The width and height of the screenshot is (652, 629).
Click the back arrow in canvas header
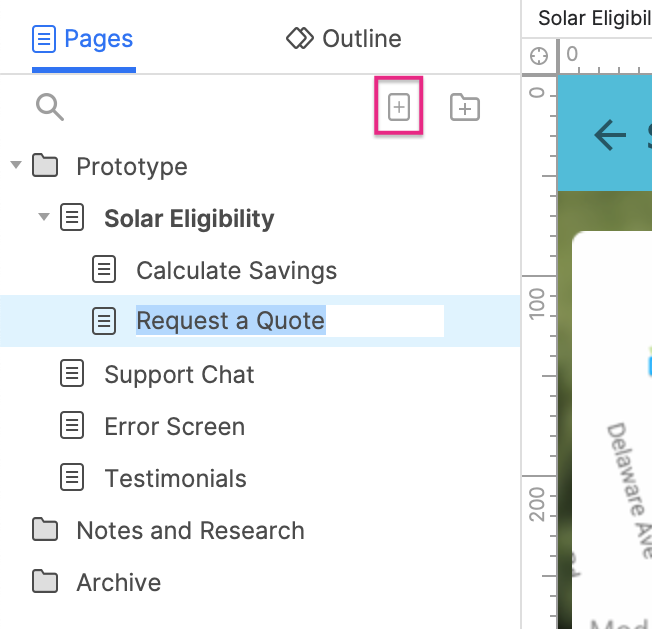tap(610, 135)
